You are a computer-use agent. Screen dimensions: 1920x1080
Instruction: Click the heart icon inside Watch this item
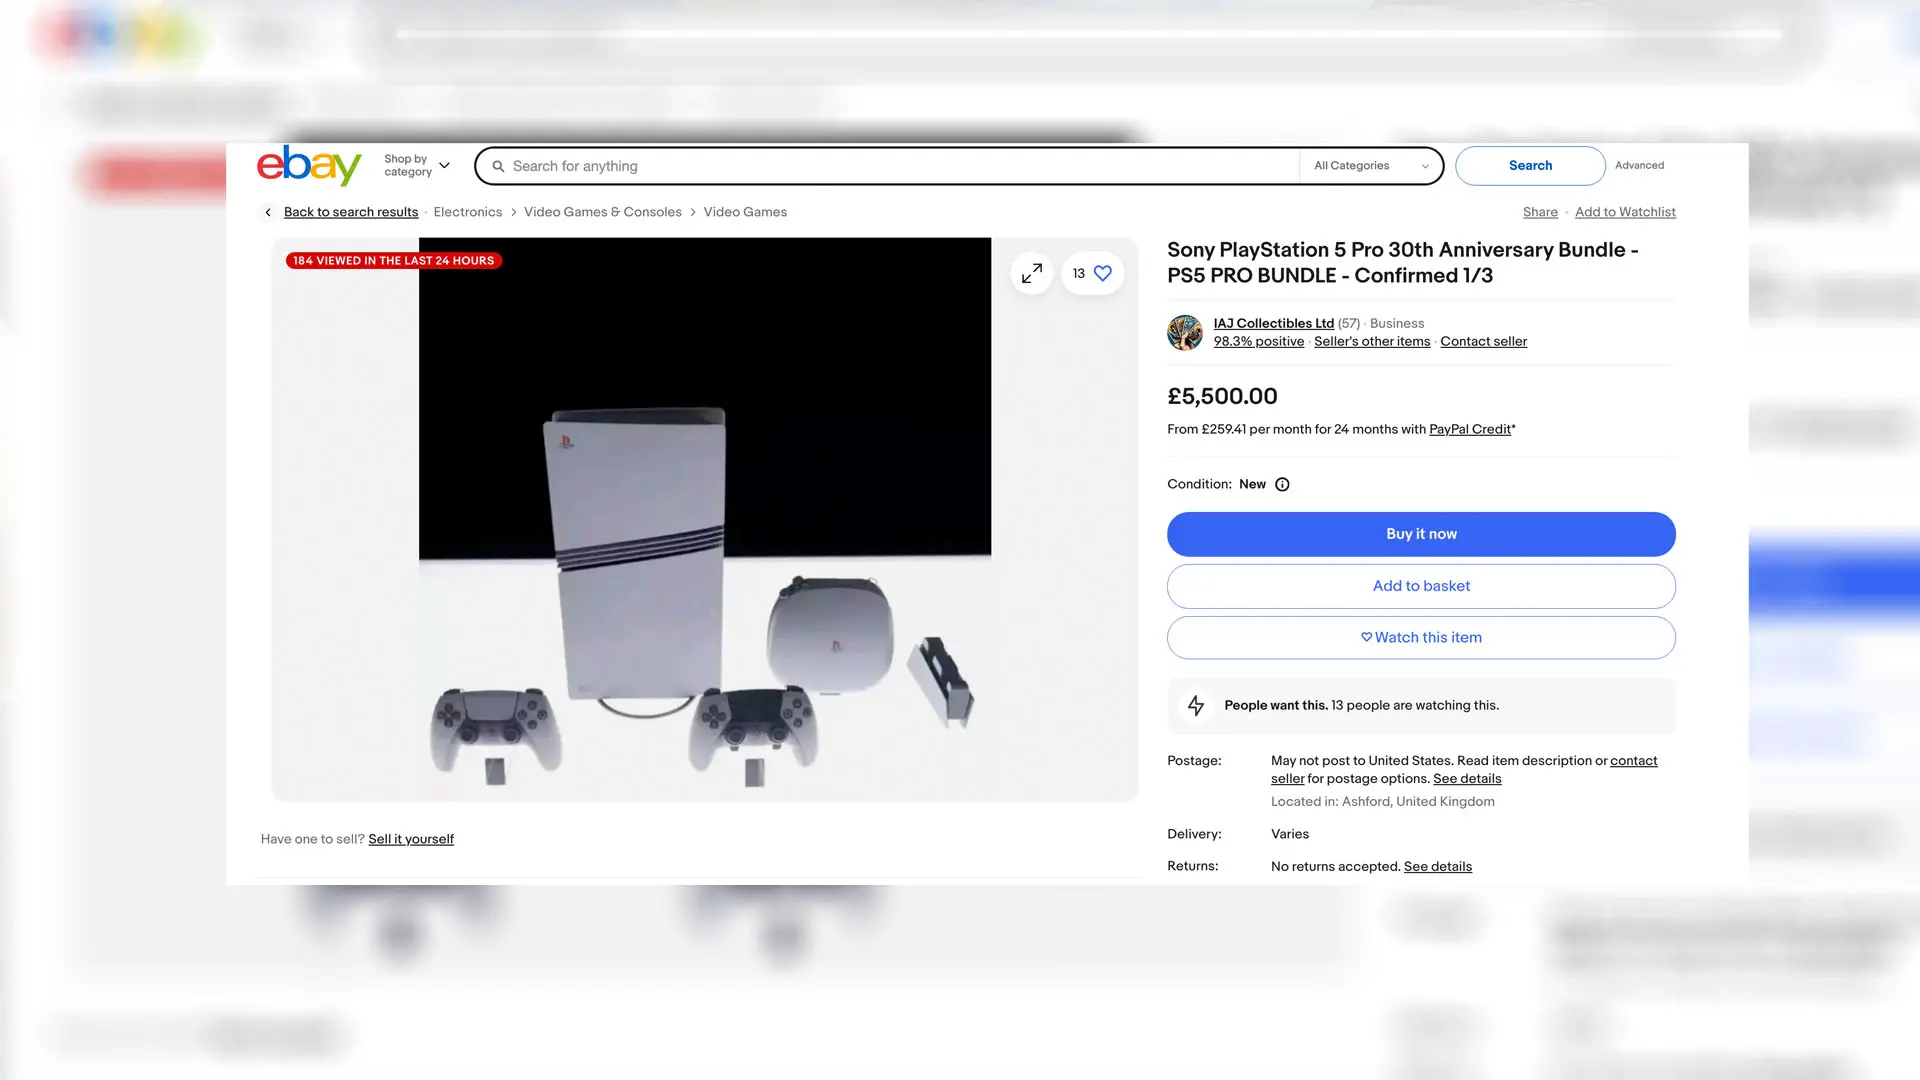(x=1366, y=637)
